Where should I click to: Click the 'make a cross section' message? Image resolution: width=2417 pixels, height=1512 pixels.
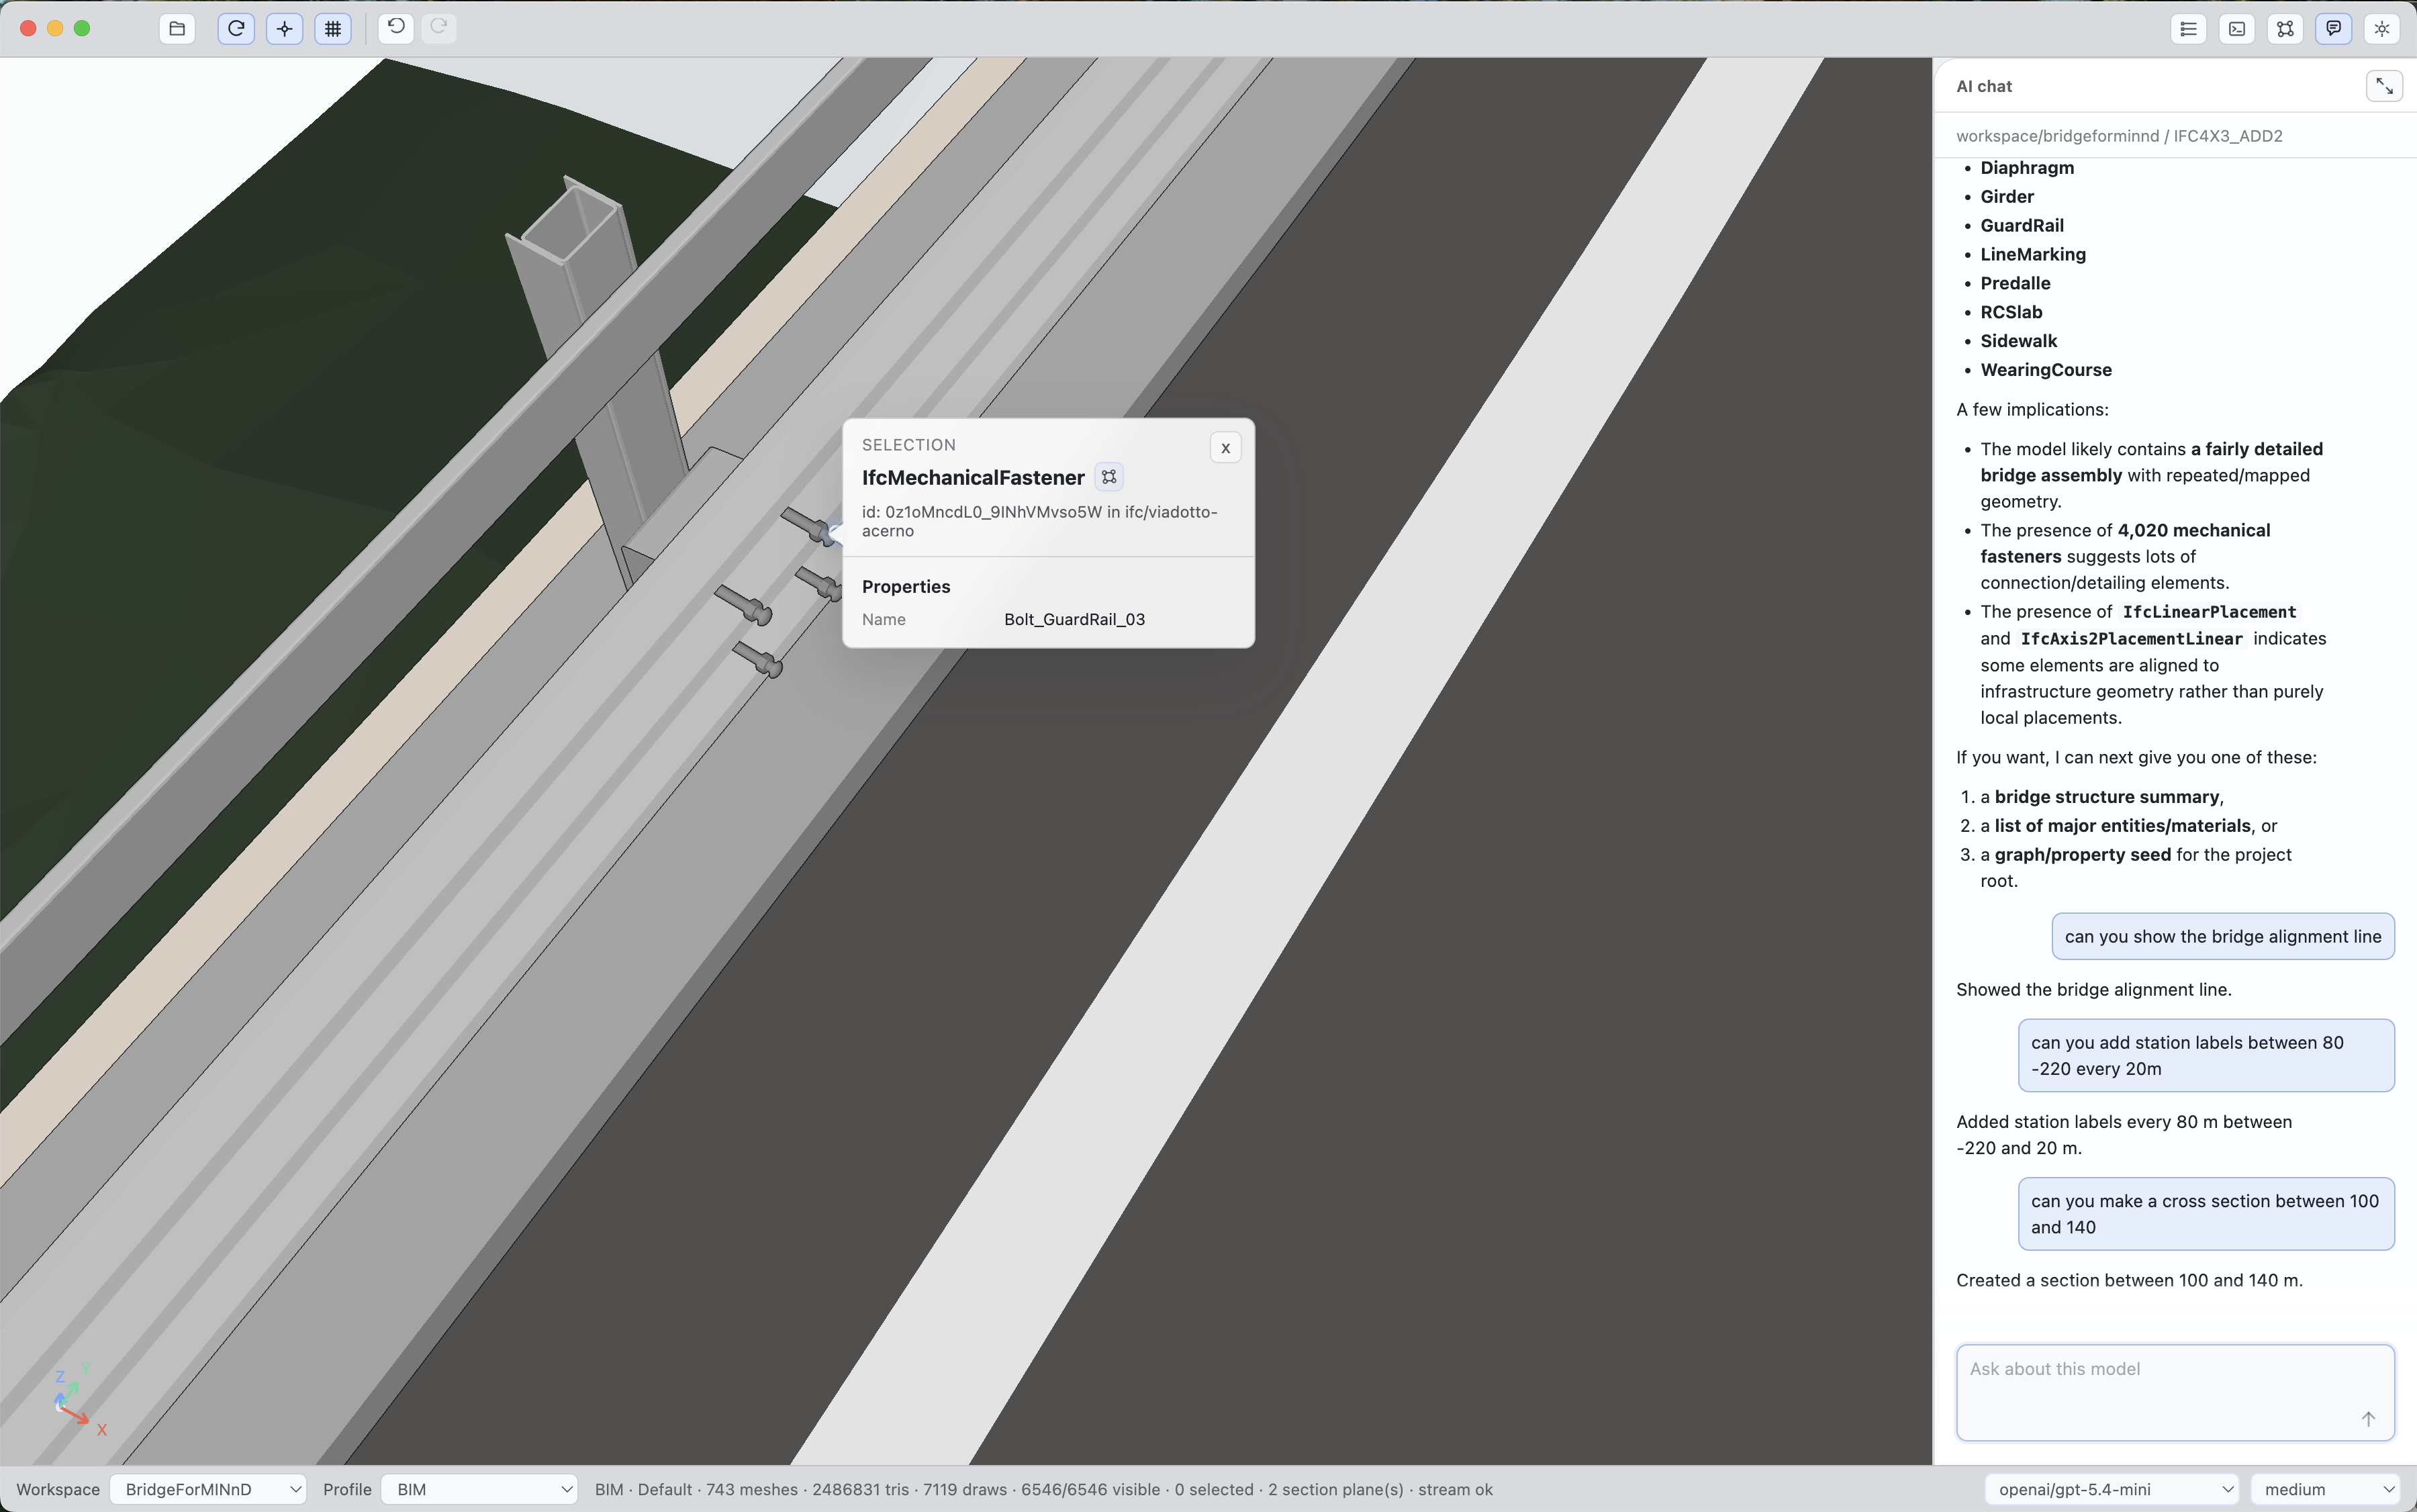click(2205, 1214)
